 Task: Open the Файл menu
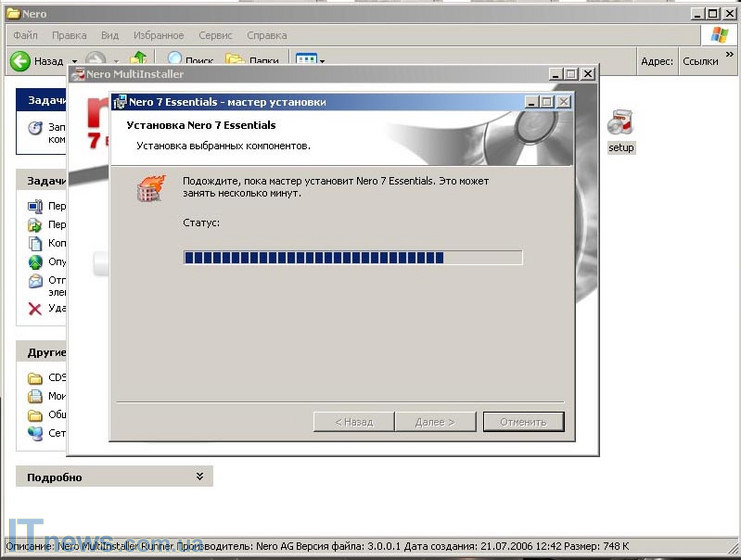(26, 35)
